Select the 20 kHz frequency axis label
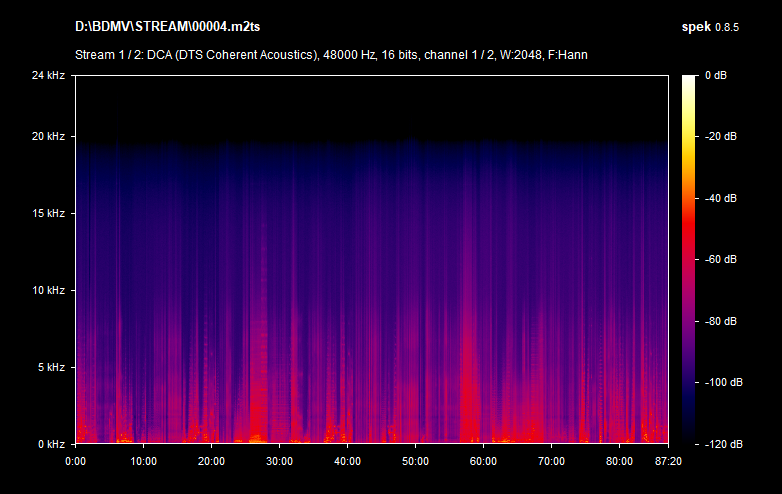Screen dimensions: 782x494 (50, 136)
